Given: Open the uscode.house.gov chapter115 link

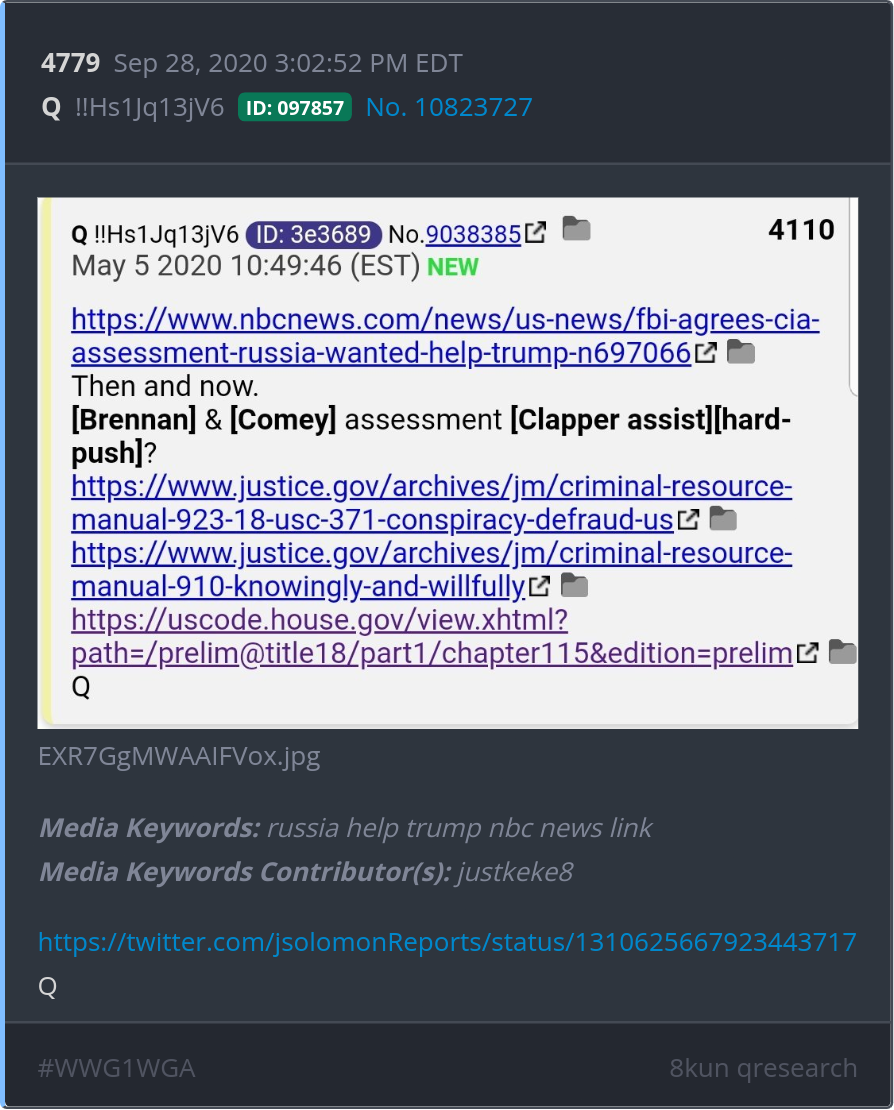Looking at the screenshot, I should (432, 636).
